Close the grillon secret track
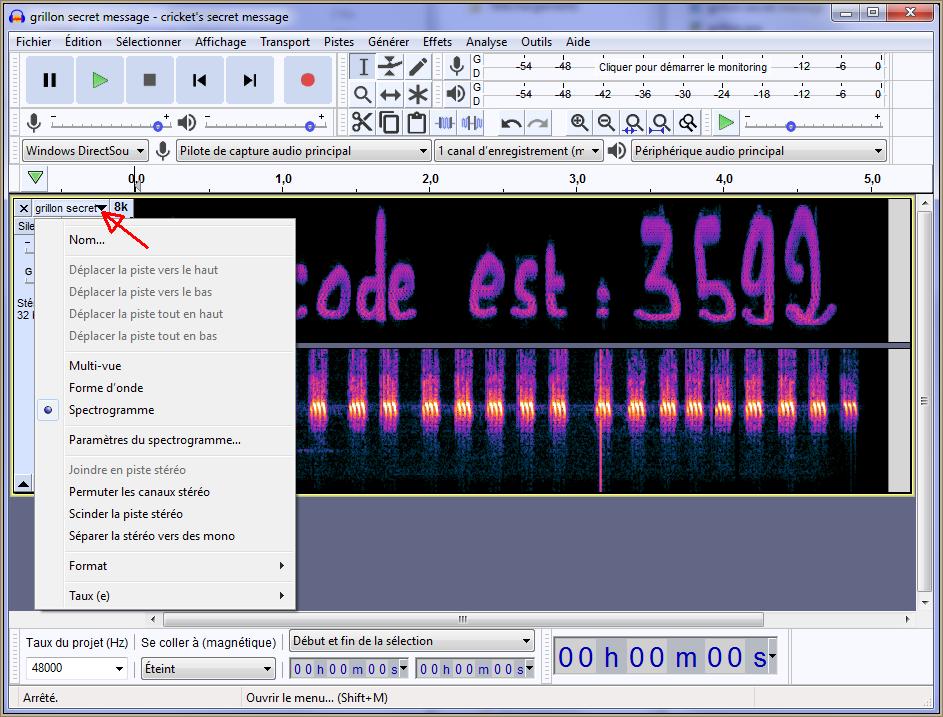Viewport: 943px width, 717px height. [x=24, y=208]
